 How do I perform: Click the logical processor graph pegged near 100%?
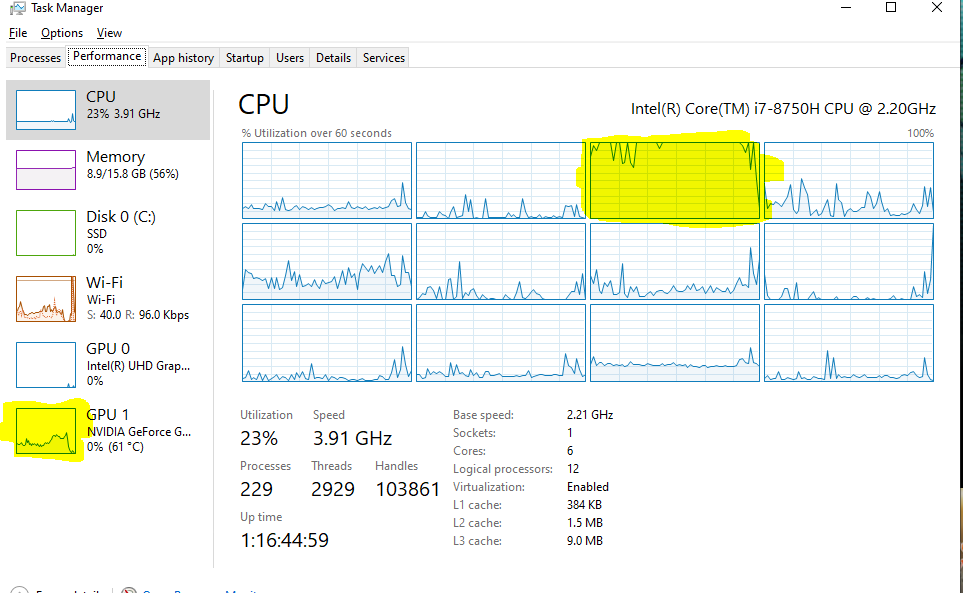pos(675,180)
